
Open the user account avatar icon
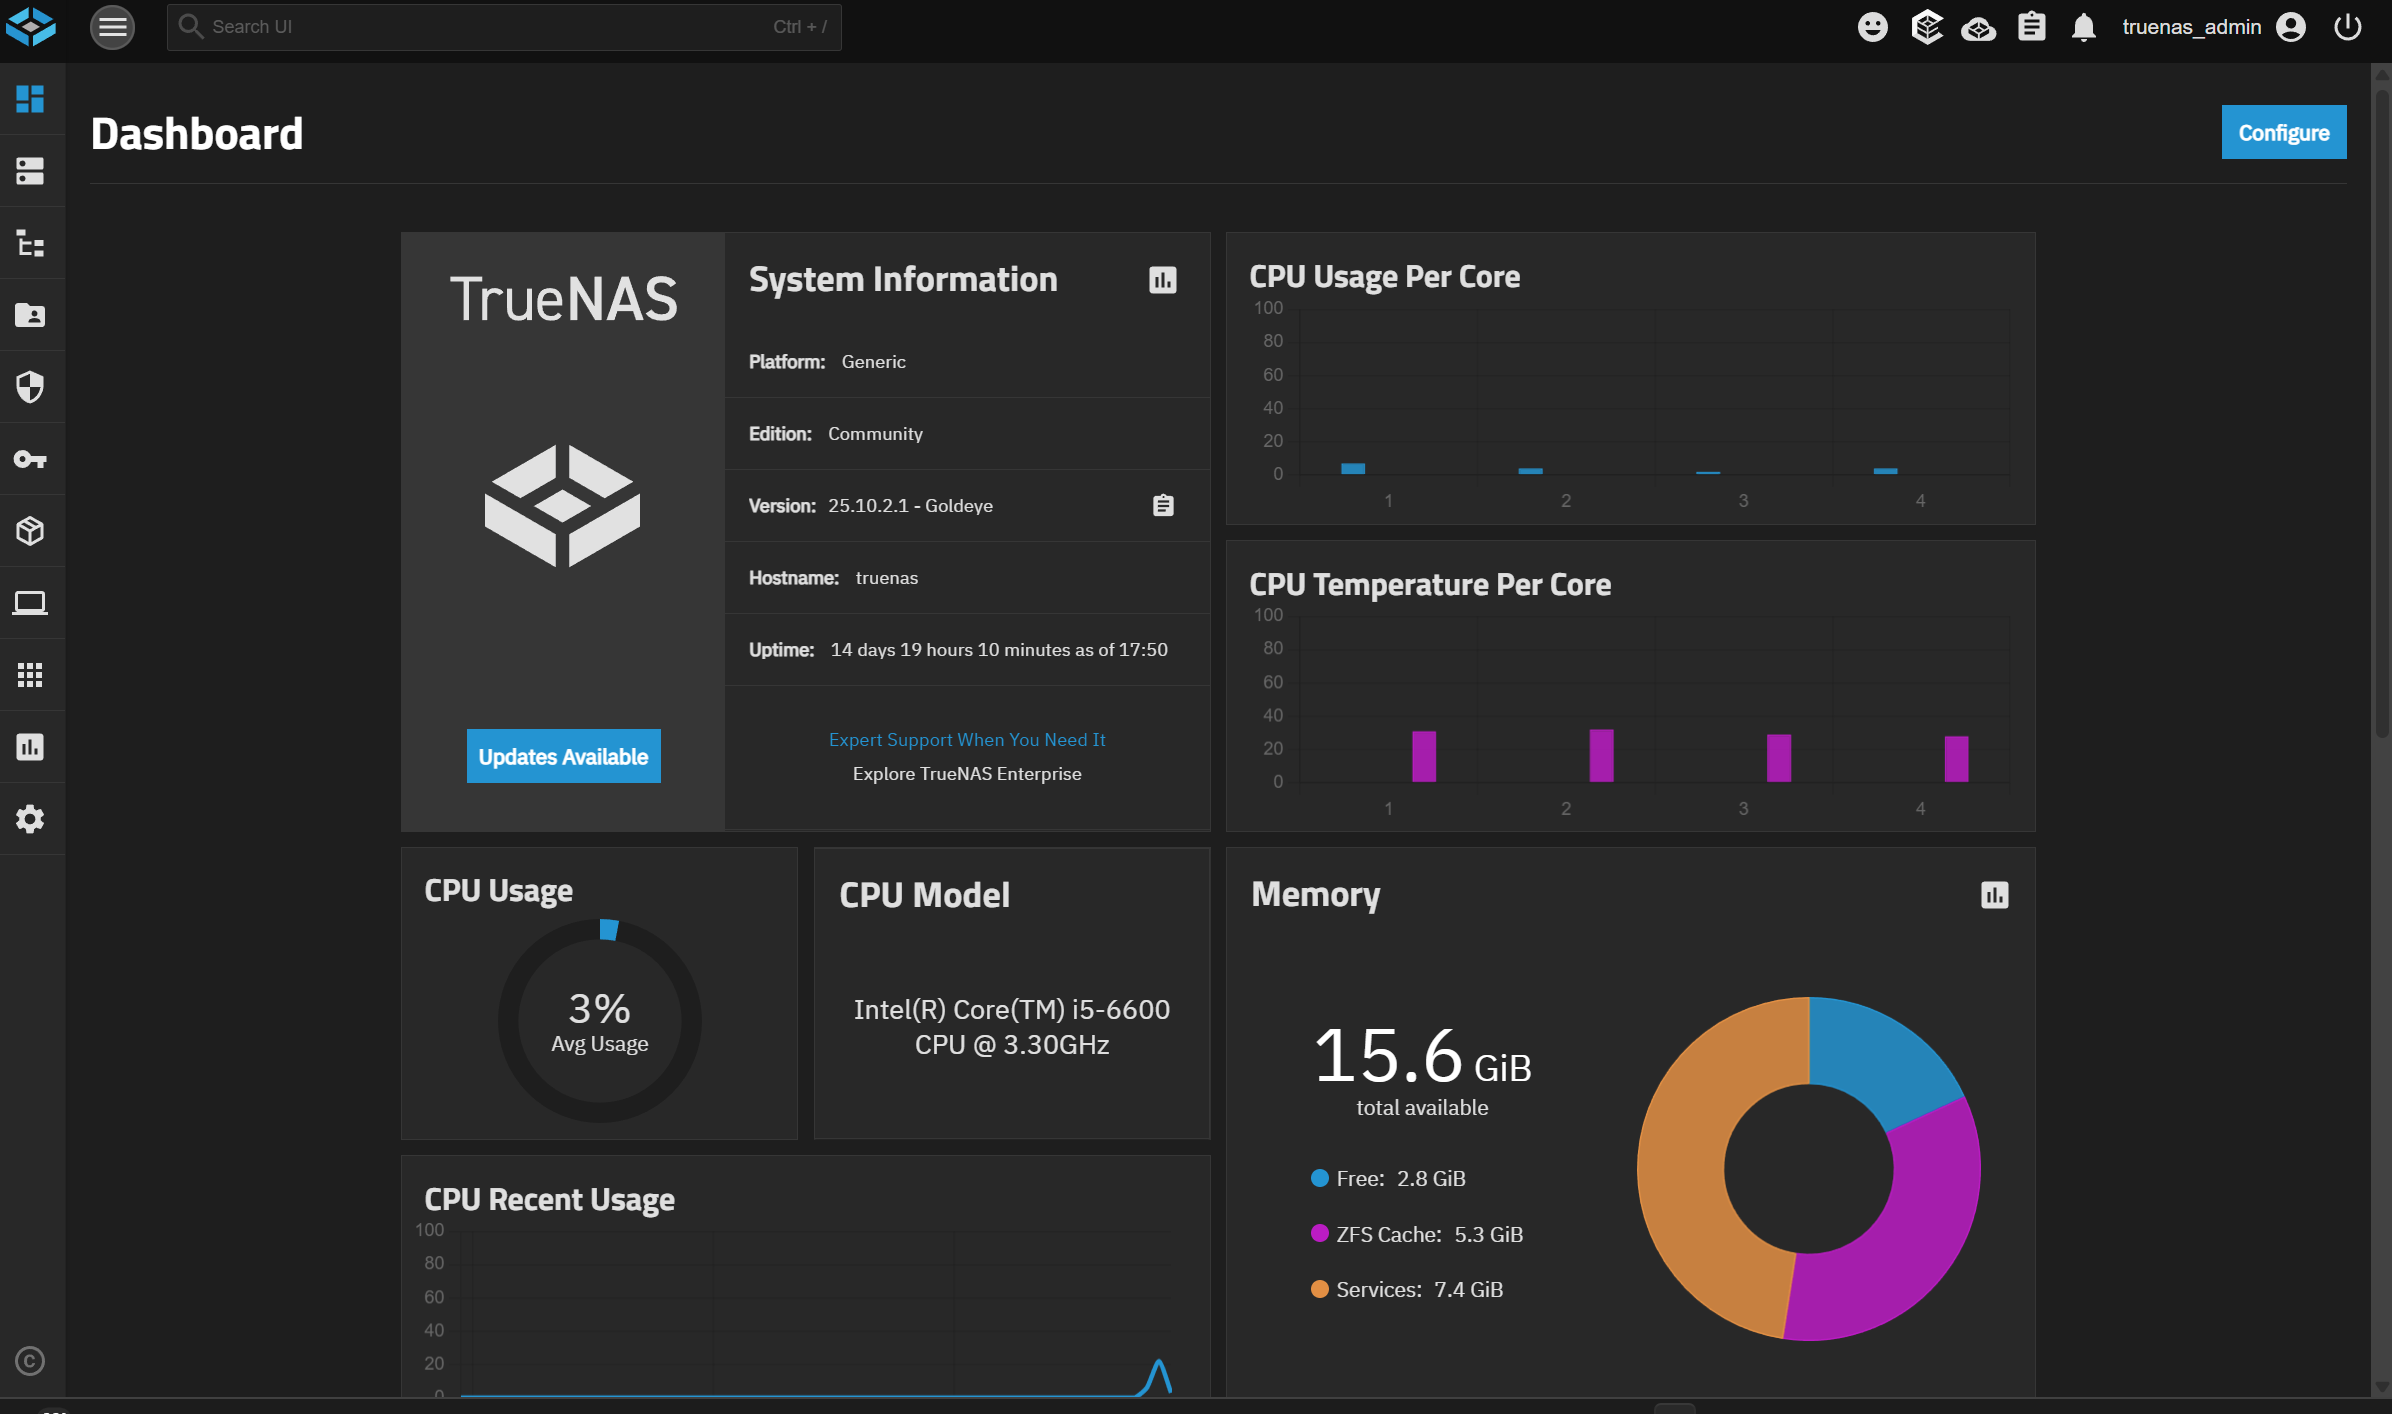pyautogui.click(x=2290, y=27)
